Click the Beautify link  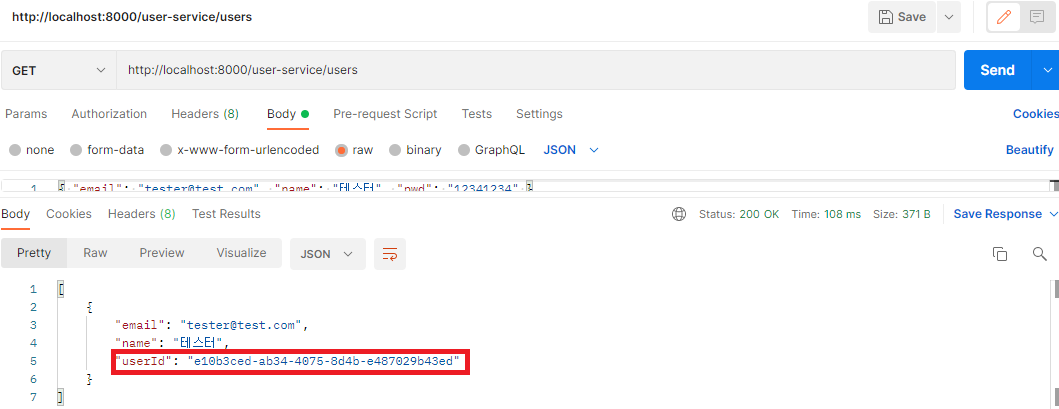point(1029,150)
